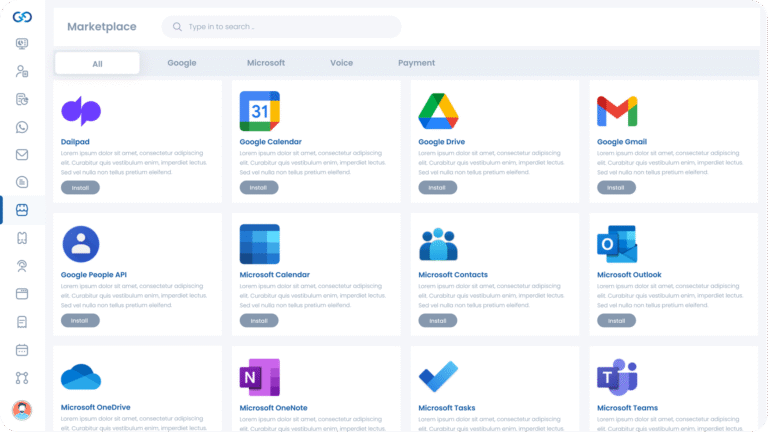Screen dimensions: 768x432
Task: Click the Microsoft Tasks checkmark logo
Action: pyautogui.click(x=438, y=377)
